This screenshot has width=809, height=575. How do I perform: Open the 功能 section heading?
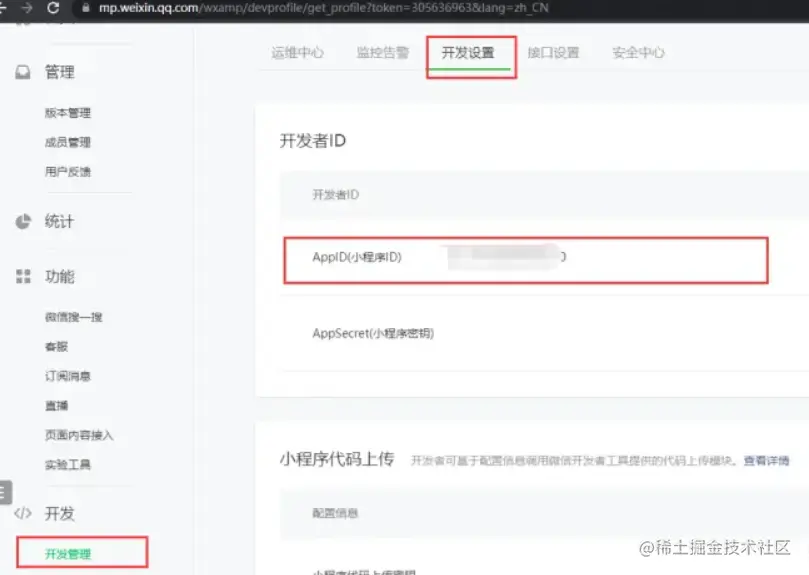tap(60, 276)
